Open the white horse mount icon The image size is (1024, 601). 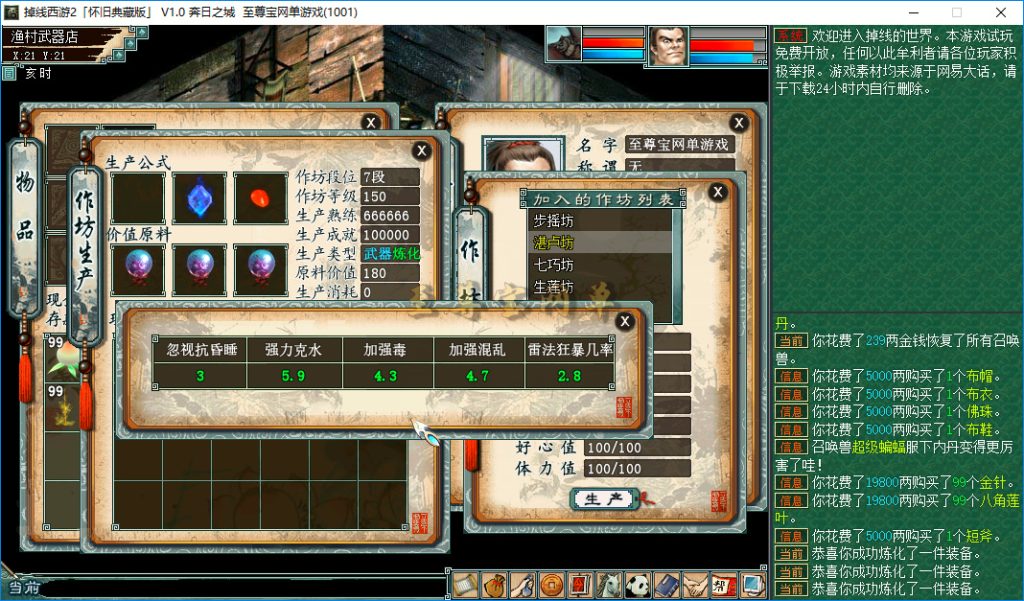coord(609,584)
